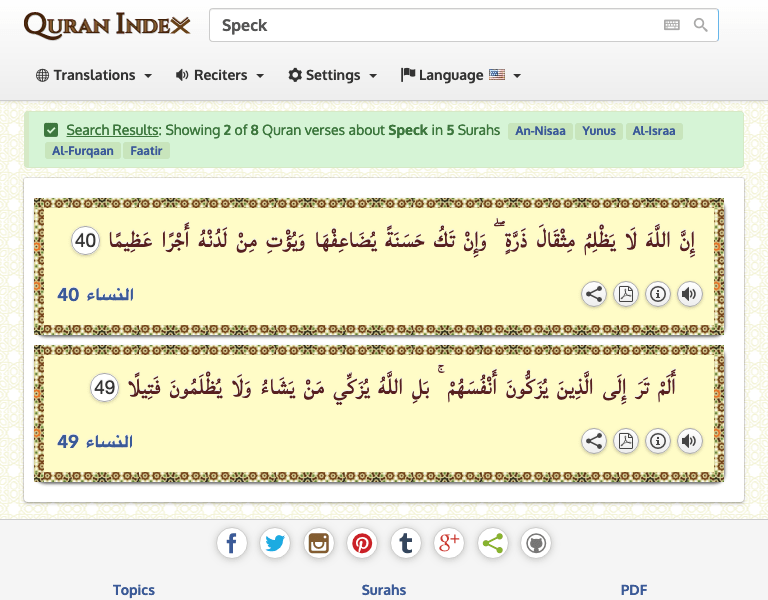The image size is (768, 600).
Task: Open the GitHub icon in footer
Action: pos(536,543)
